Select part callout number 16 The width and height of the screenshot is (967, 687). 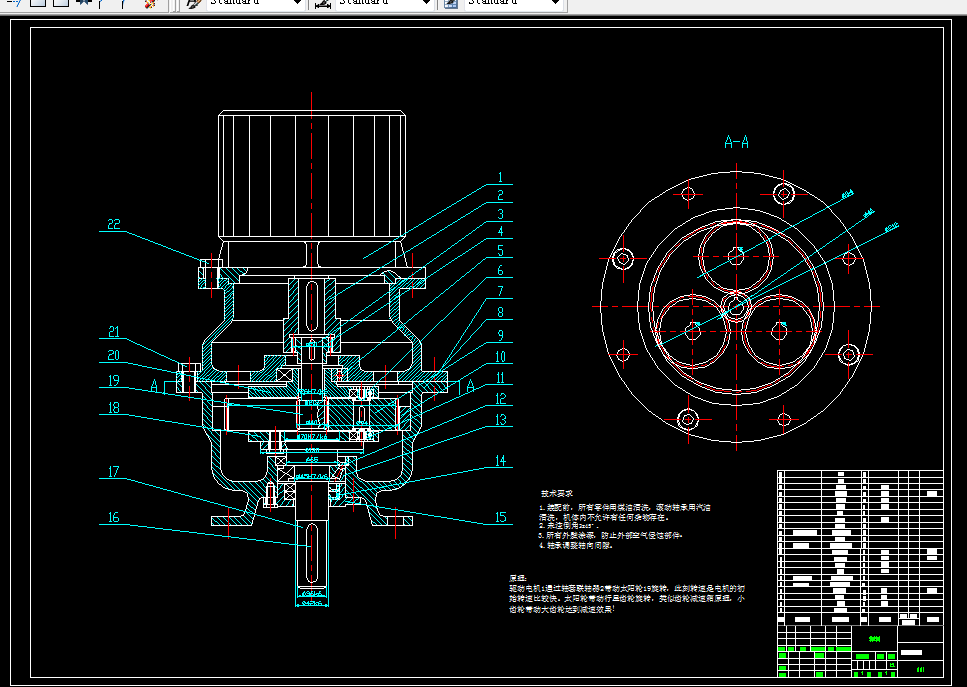pyautogui.click(x=113, y=517)
